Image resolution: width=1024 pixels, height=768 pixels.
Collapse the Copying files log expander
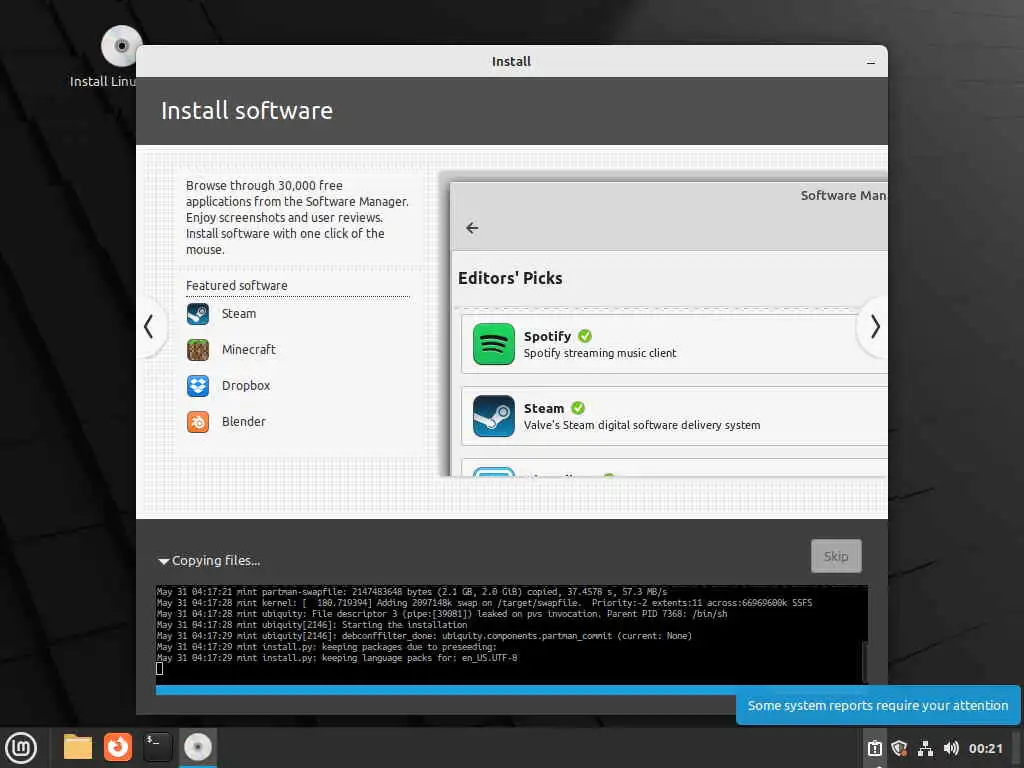[163, 561]
